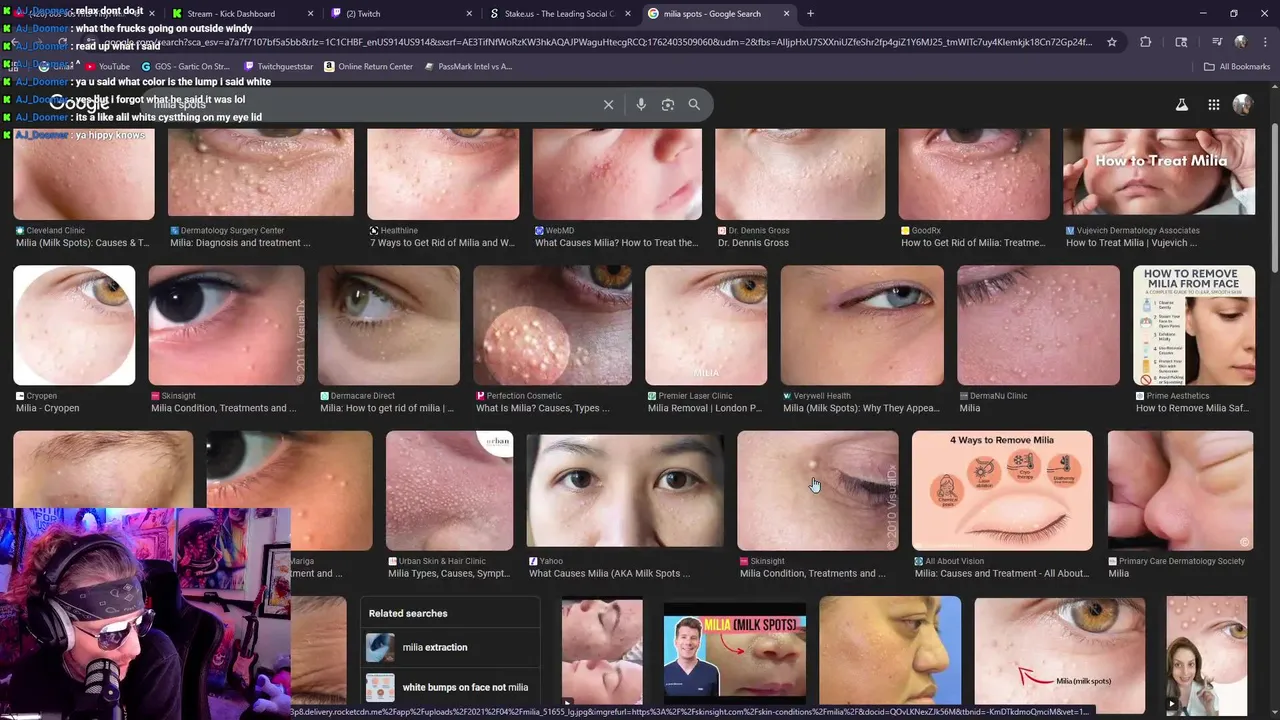Open the 4 Ways to Remove Milia graphic
This screenshot has height=720, width=1280.
click(x=1002, y=490)
